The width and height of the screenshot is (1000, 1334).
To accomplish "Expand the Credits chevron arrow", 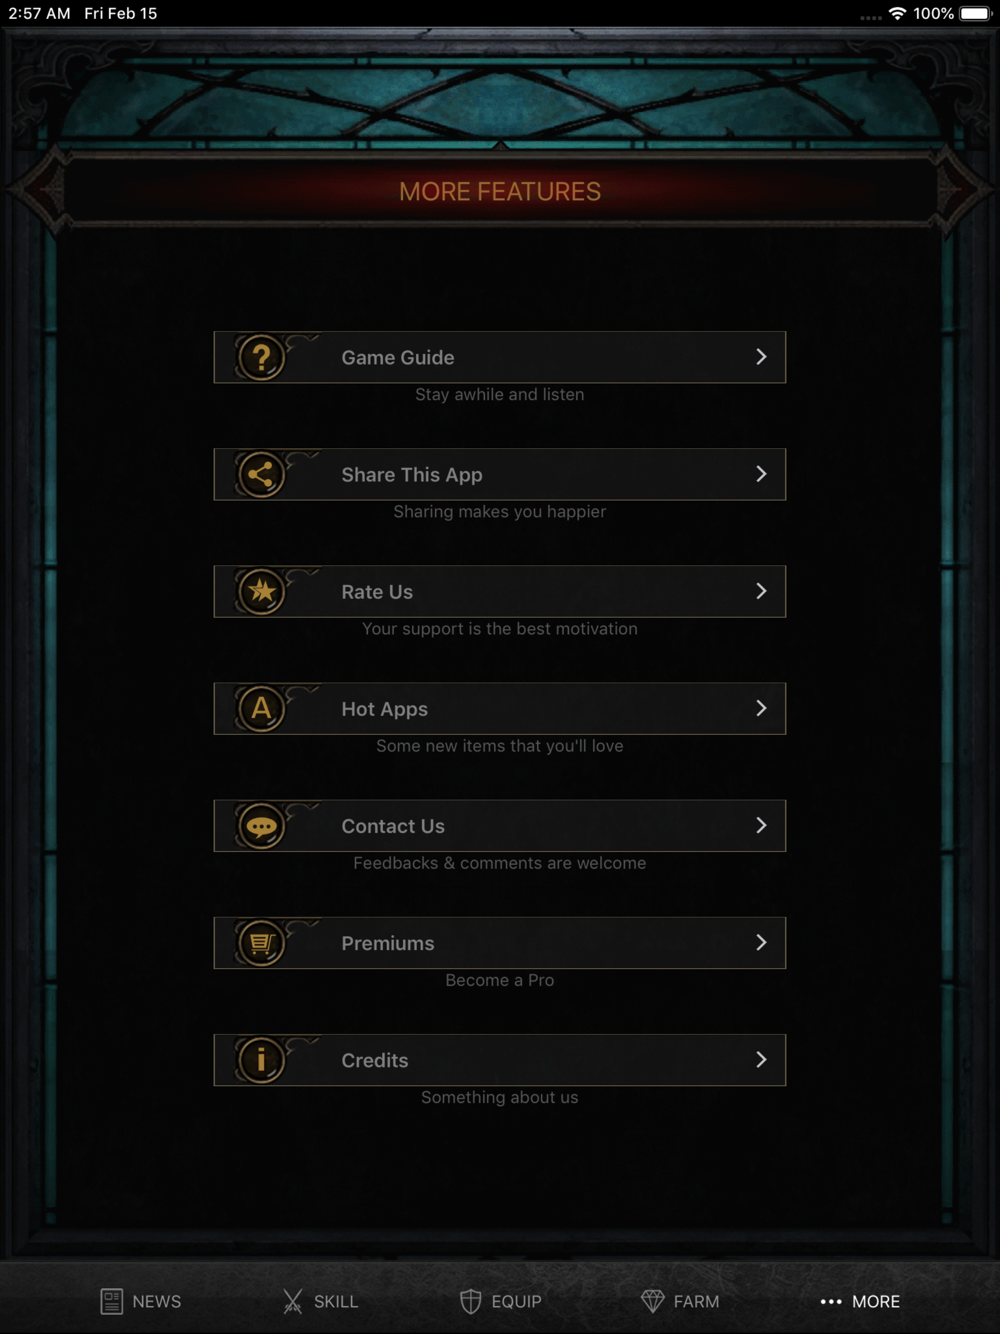I will tap(761, 1060).
